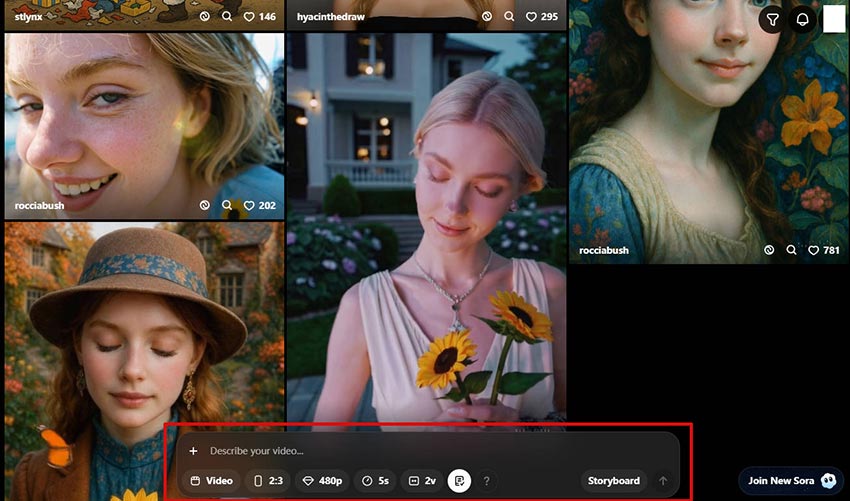
Task: Expand the 2:3 aspect ratio selector
Action: tap(268, 481)
